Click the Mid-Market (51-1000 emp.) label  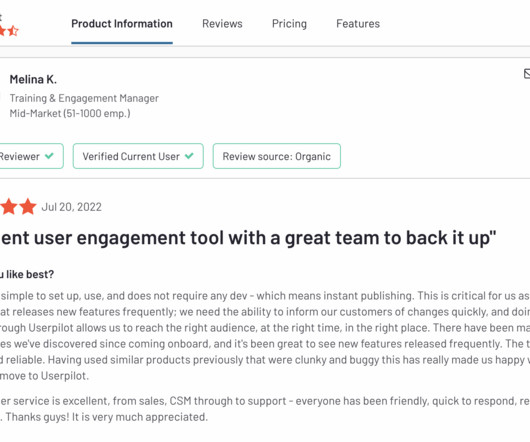[x=70, y=113]
